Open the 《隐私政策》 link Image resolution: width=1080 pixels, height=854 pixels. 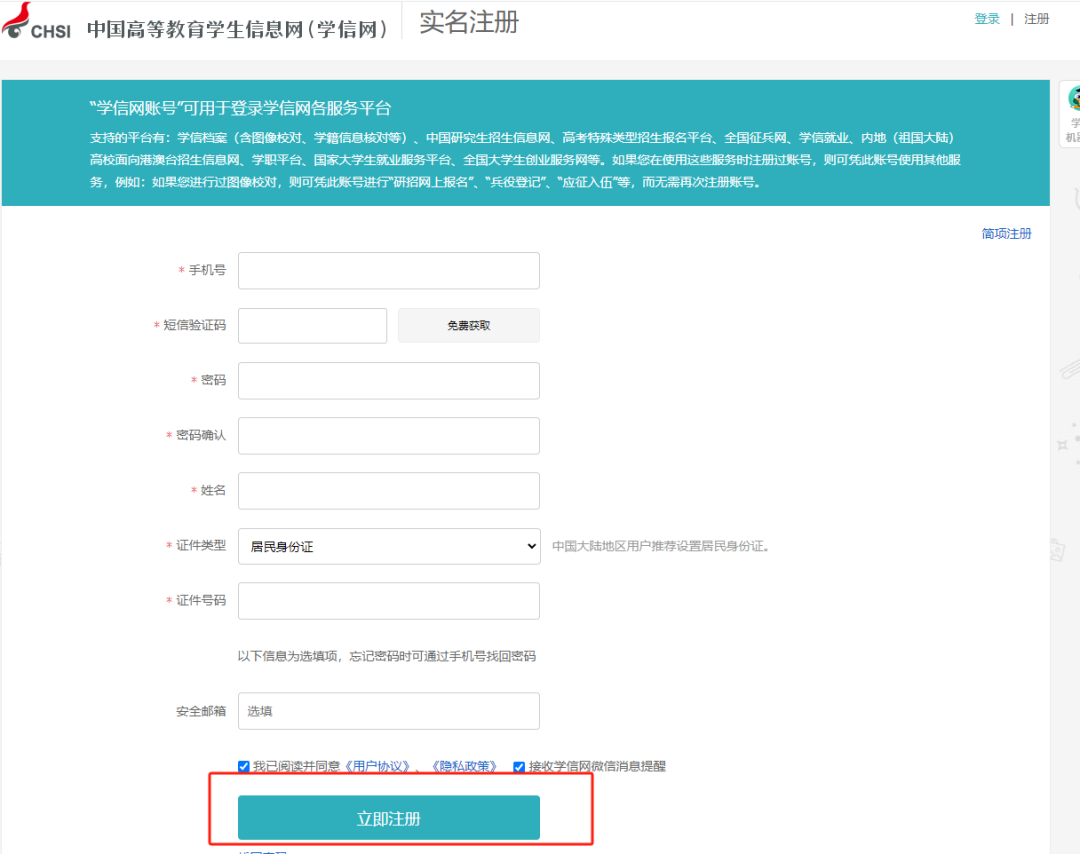tap(464, 767)
